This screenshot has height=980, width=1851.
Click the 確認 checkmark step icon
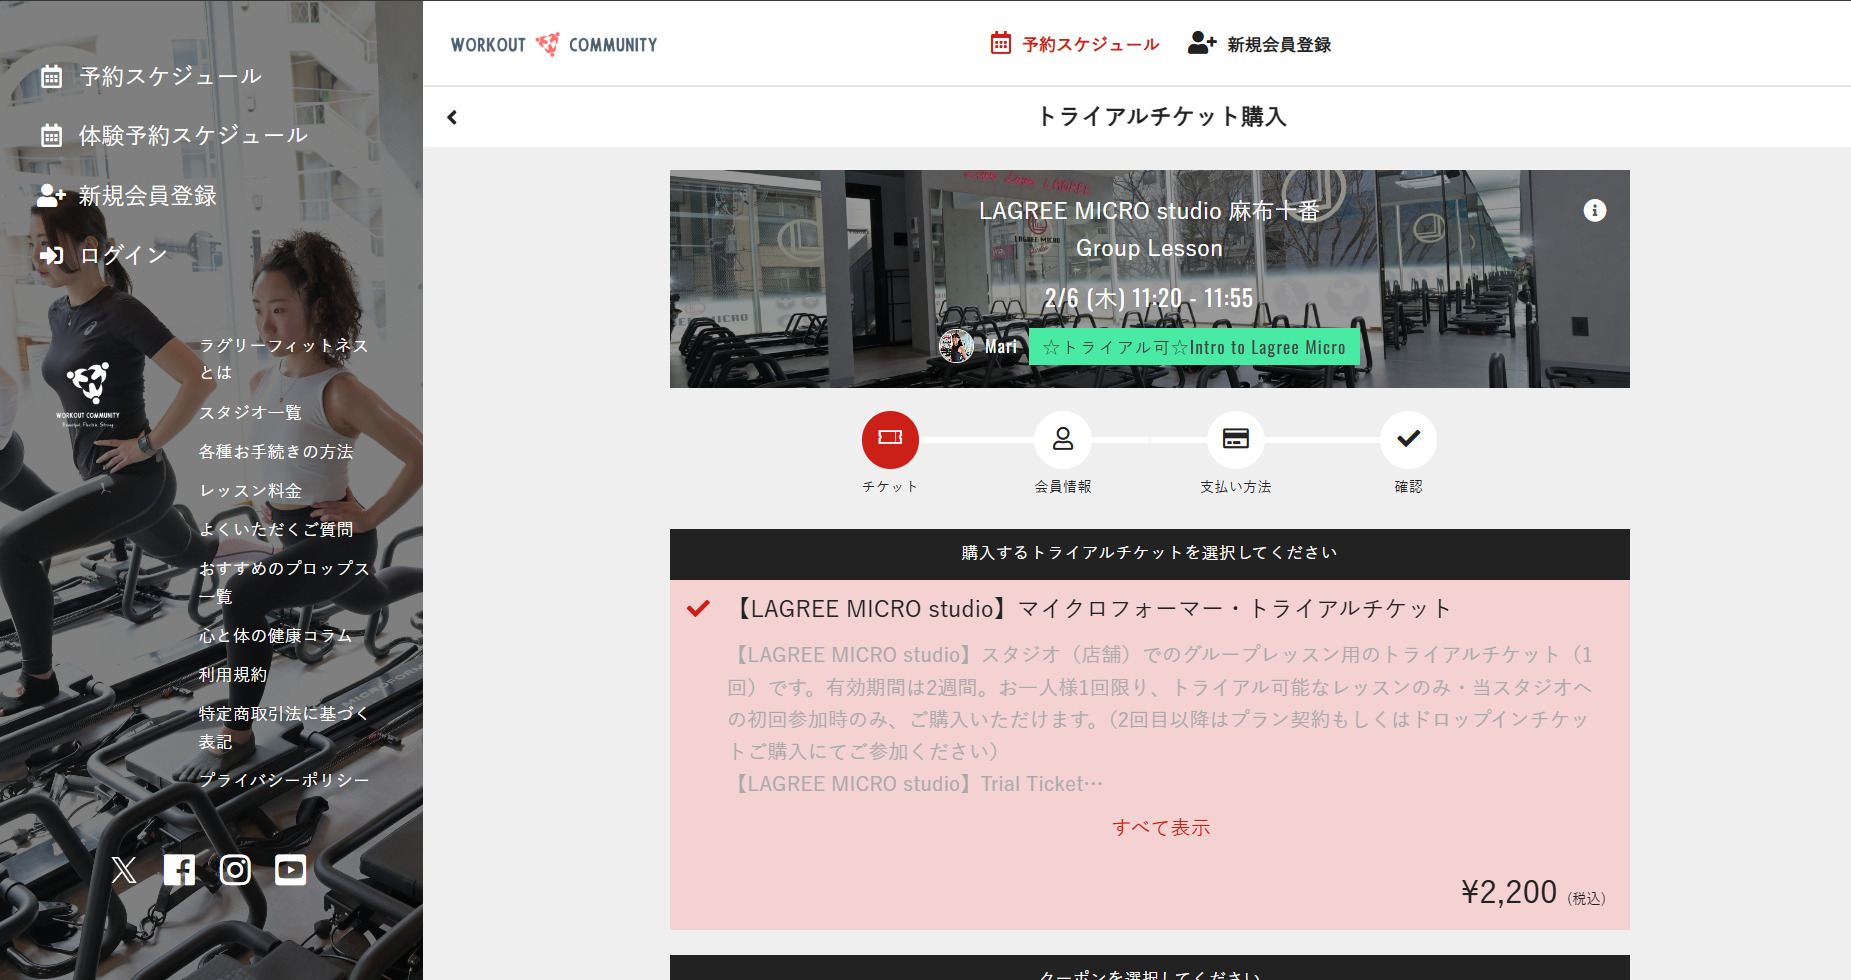click(1408, 440)
